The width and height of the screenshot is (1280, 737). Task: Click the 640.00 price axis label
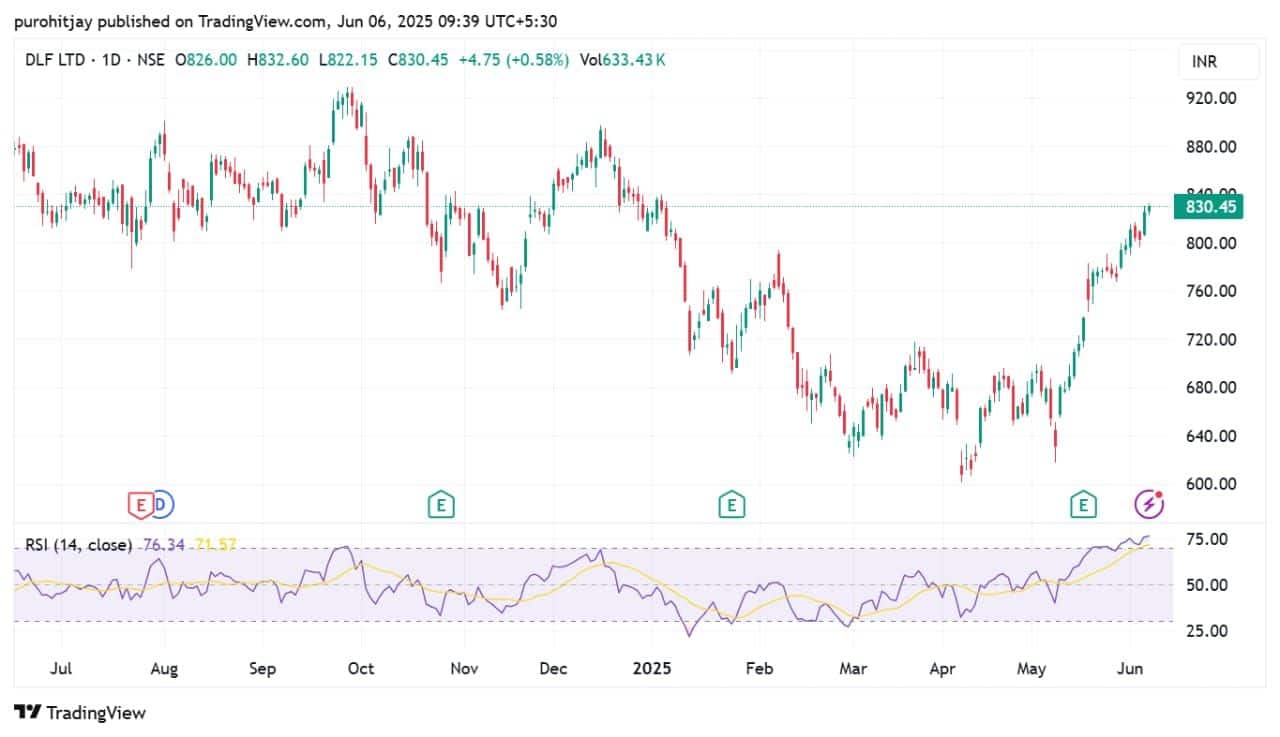click(x=1211, y=436)
